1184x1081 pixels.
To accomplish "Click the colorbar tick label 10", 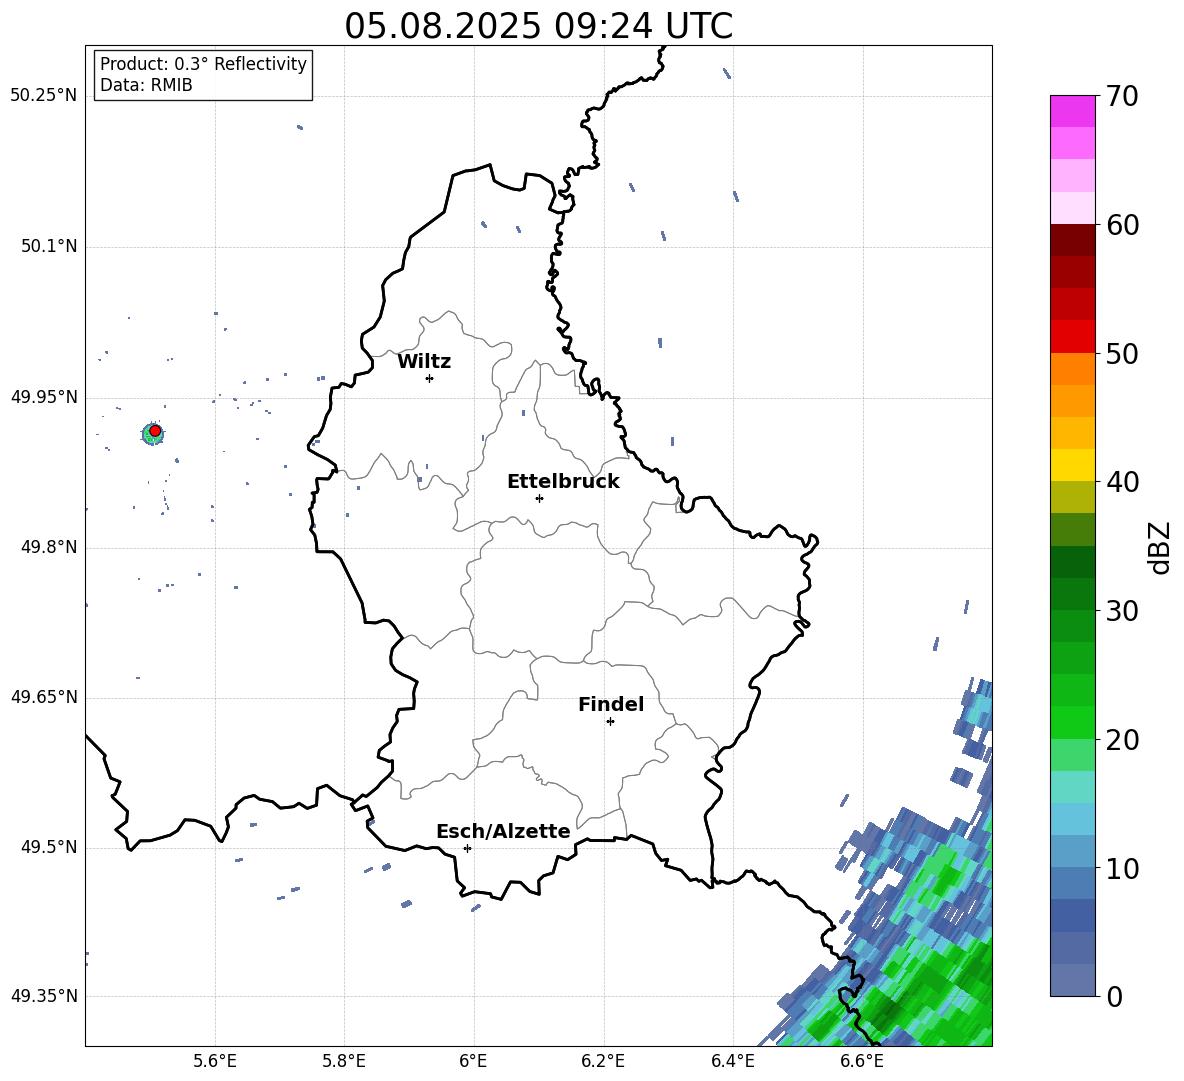I will click(1122, 868).
